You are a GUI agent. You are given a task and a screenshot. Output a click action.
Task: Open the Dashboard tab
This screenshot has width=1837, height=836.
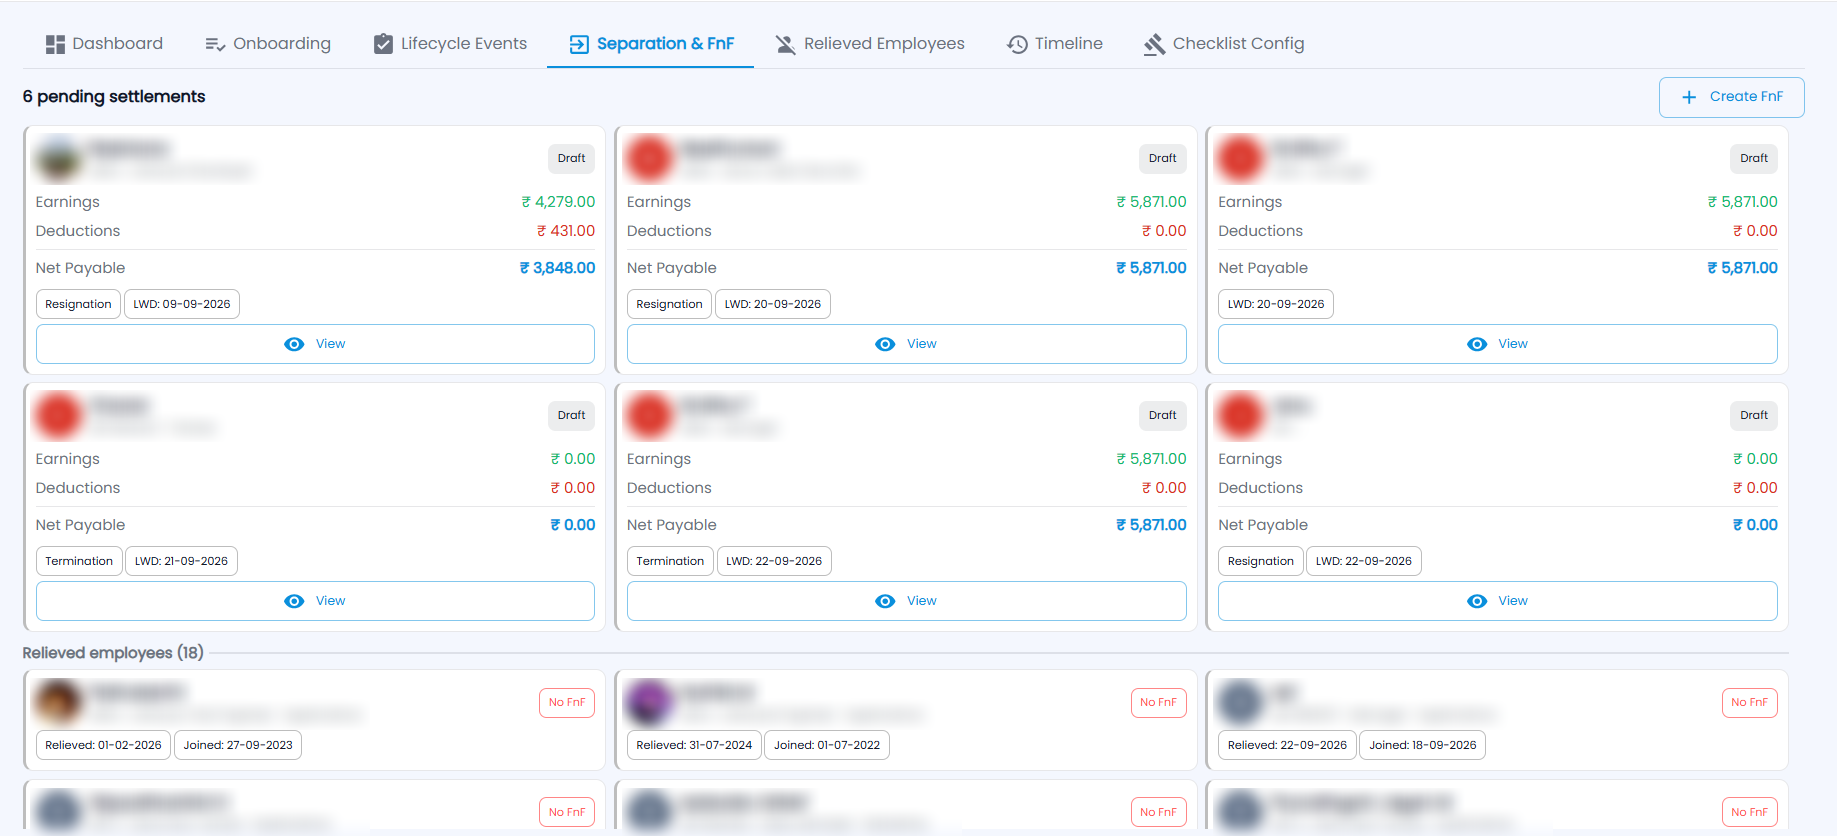point(104,44)
